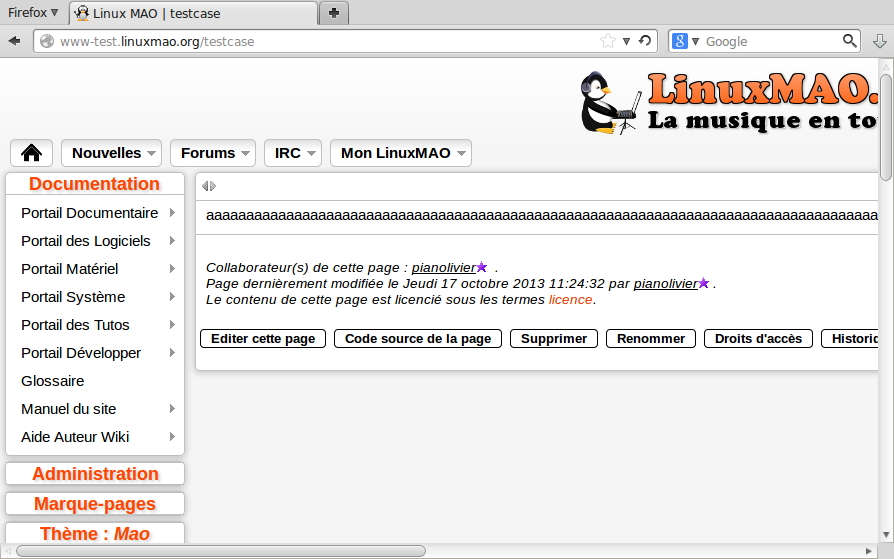Expand the Portail des Logiciels submenu arrow
The image size is (894, 559).
[172, 241]
